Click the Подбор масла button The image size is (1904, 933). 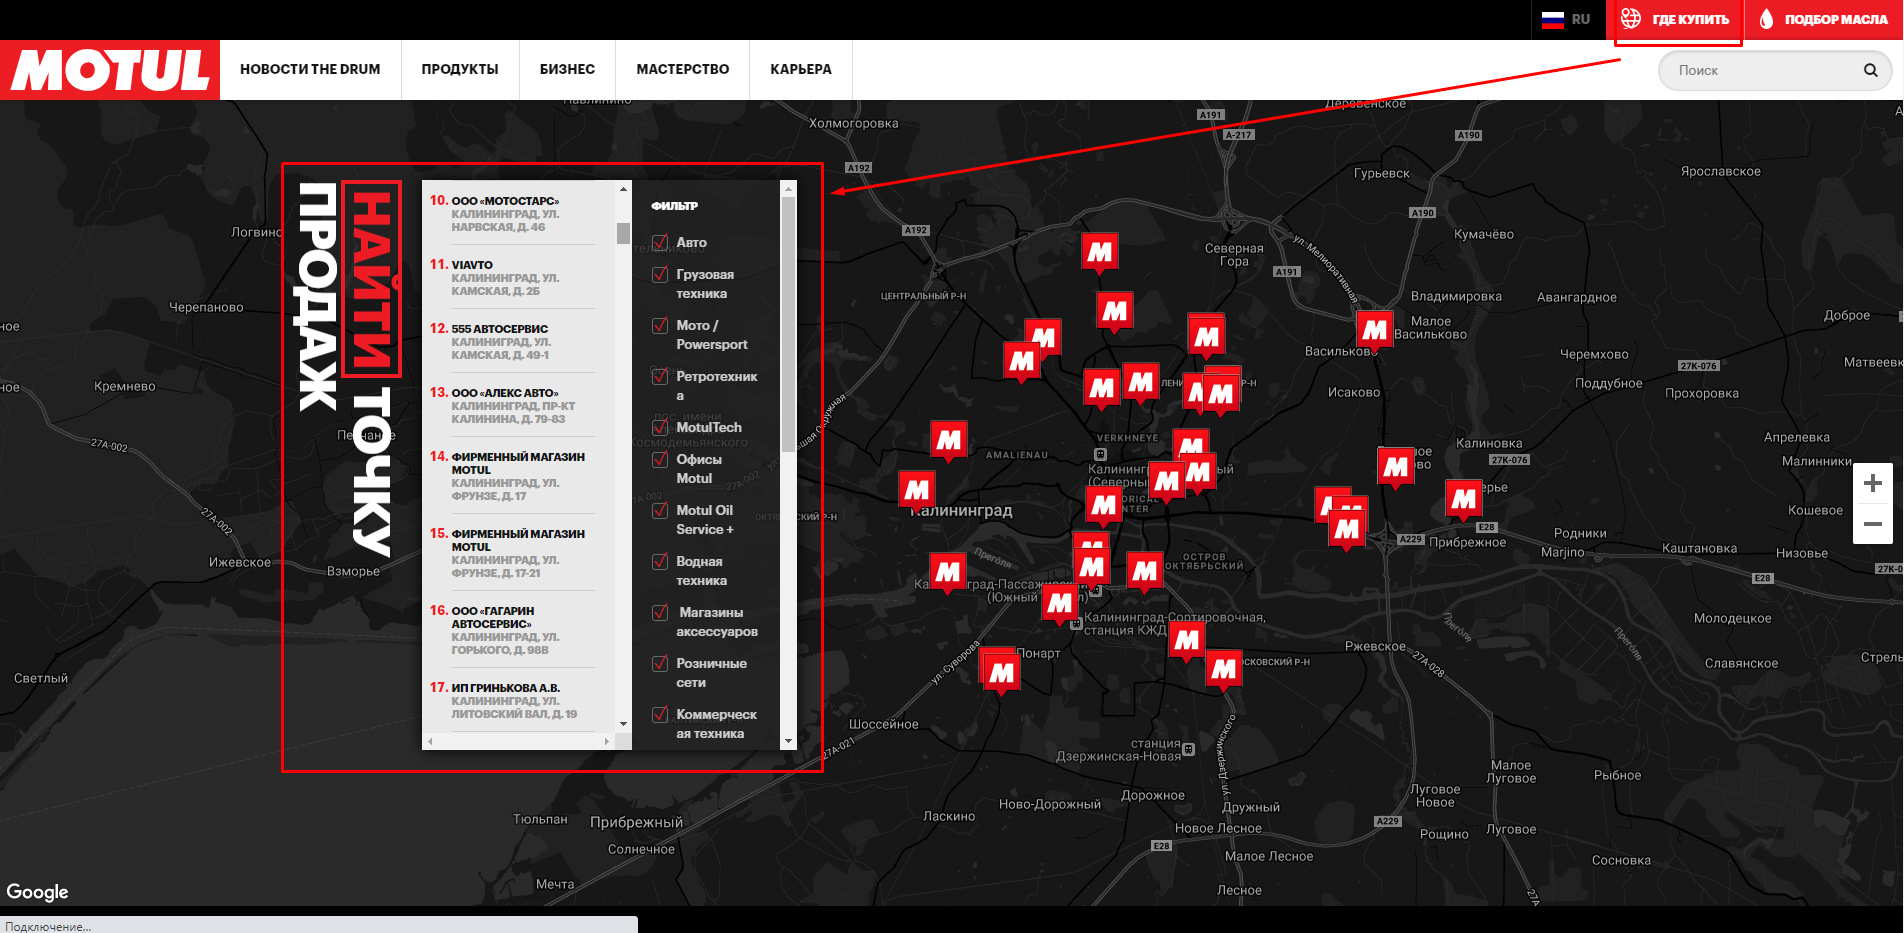coord(1824,19)
